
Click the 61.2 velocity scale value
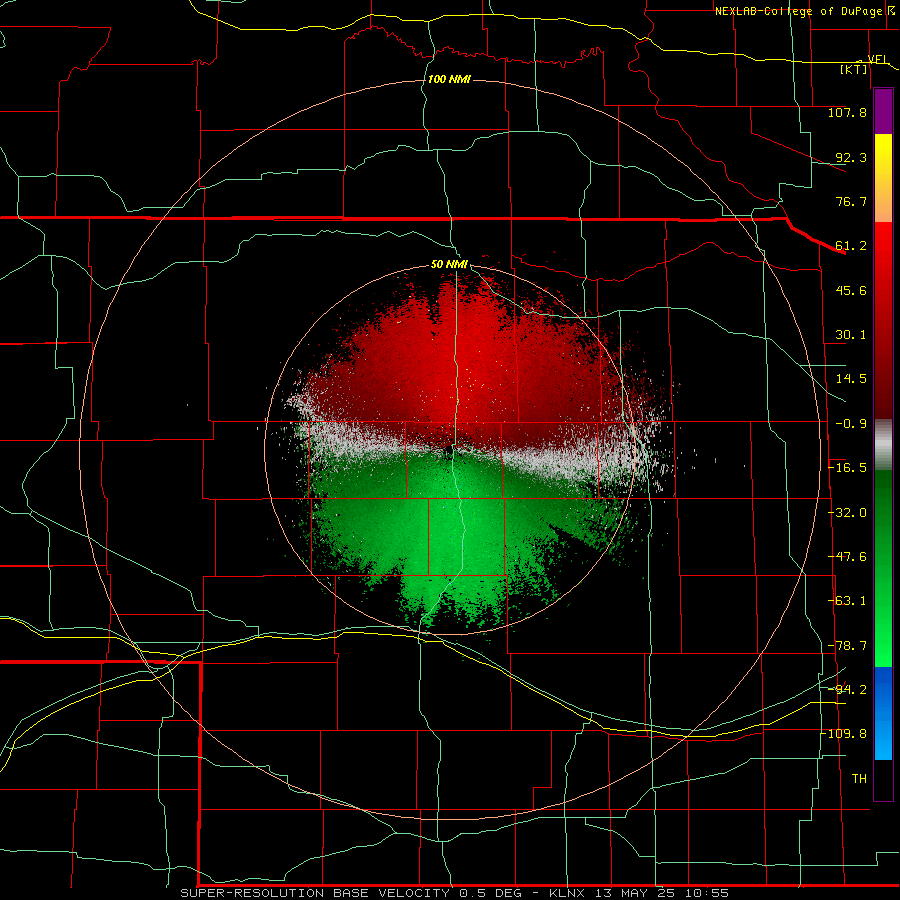click(x=851, y=246)
